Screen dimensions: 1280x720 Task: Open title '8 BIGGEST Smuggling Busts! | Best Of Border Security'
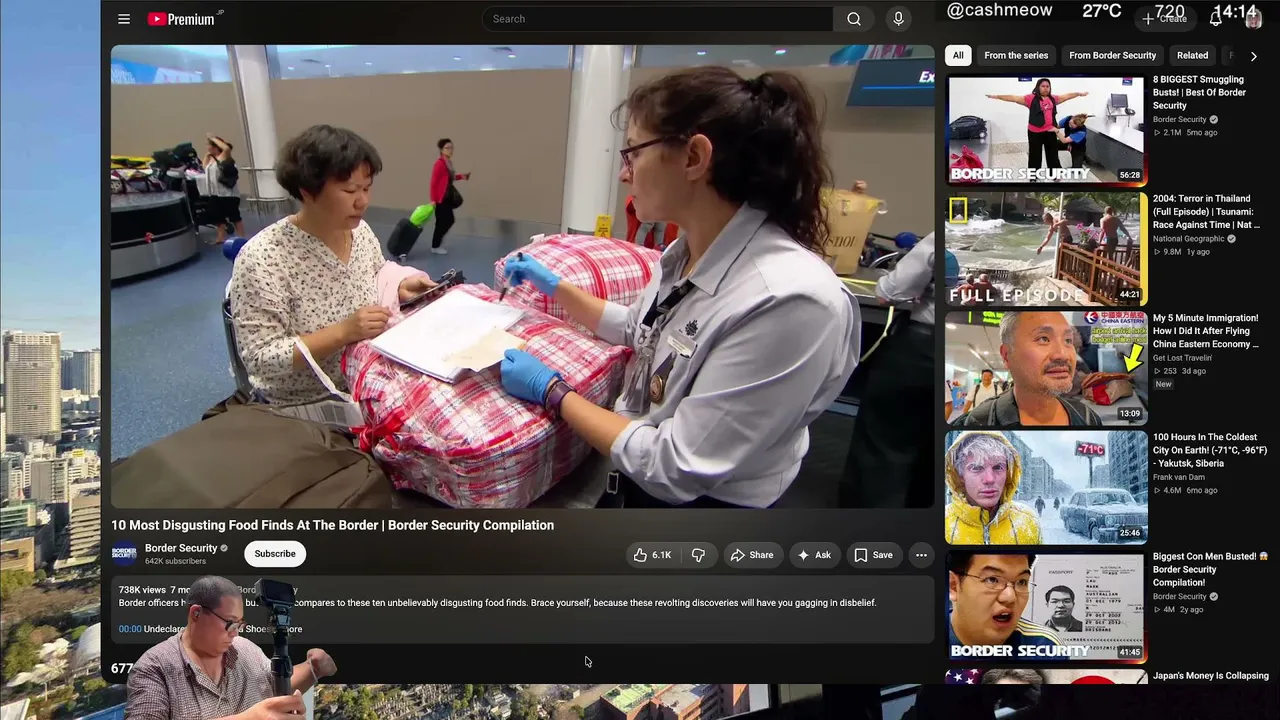point(1200,92)
